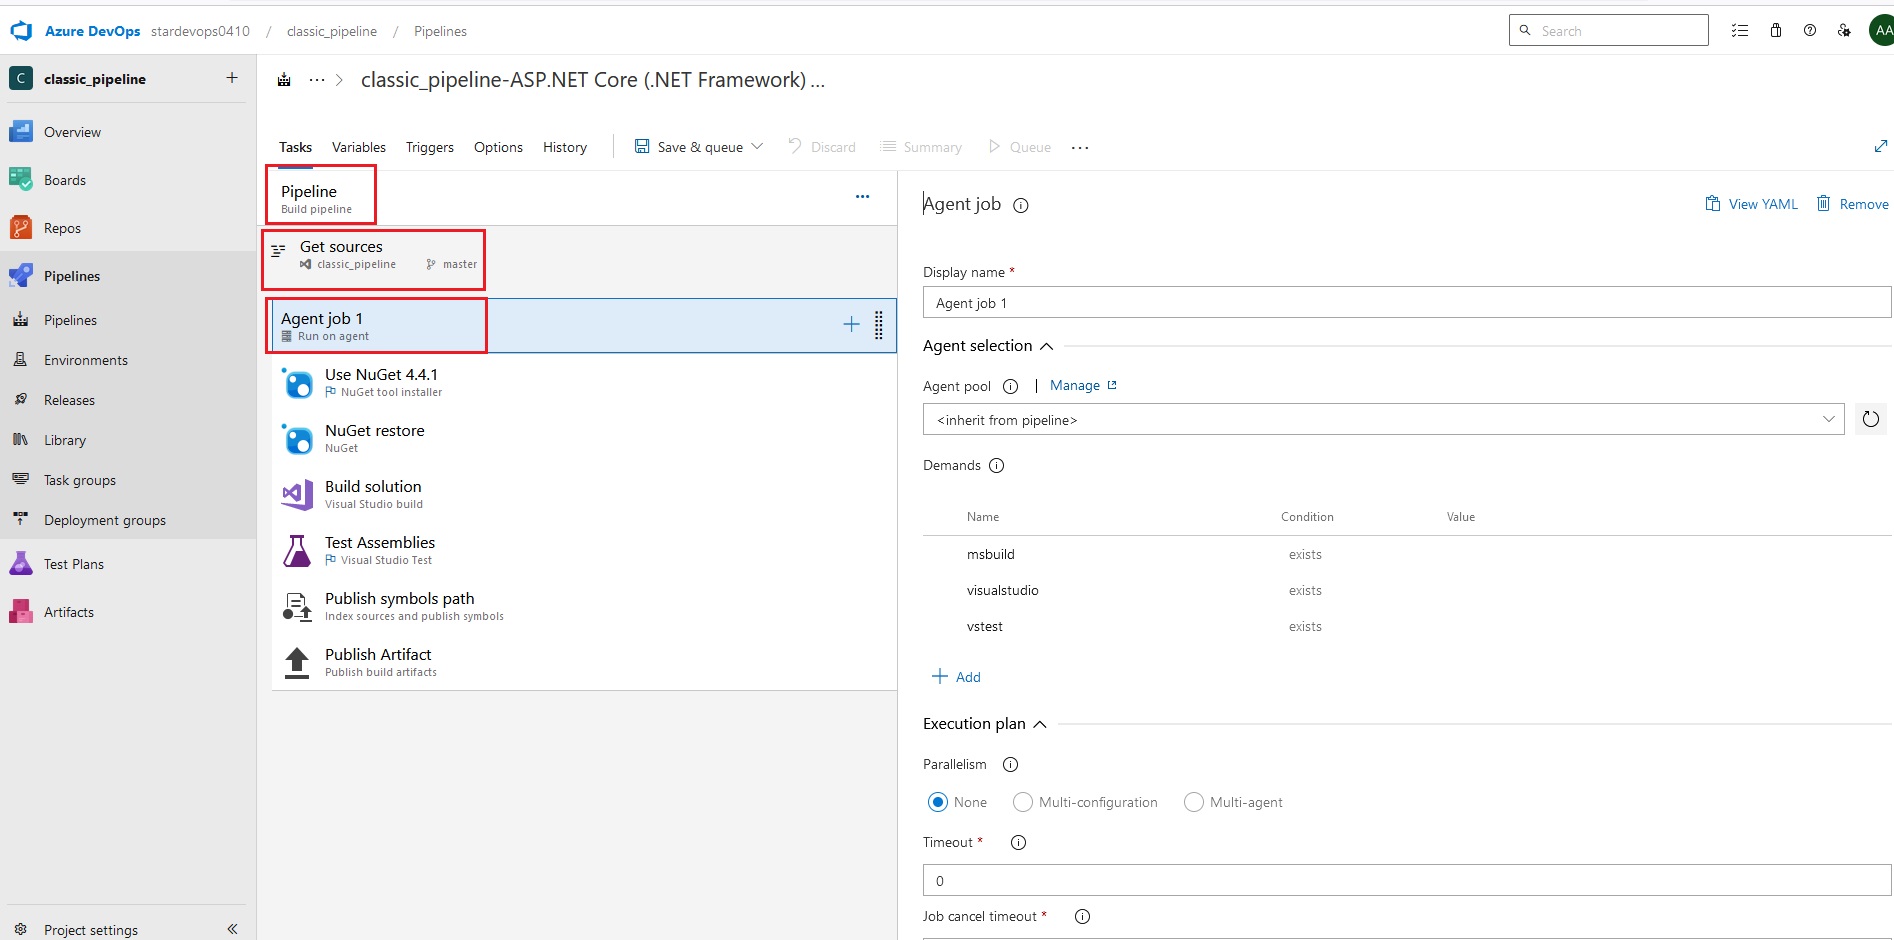The image size is (1894, 940).
Task: Open Task groups in sidebar
Action: coord(80,480)
